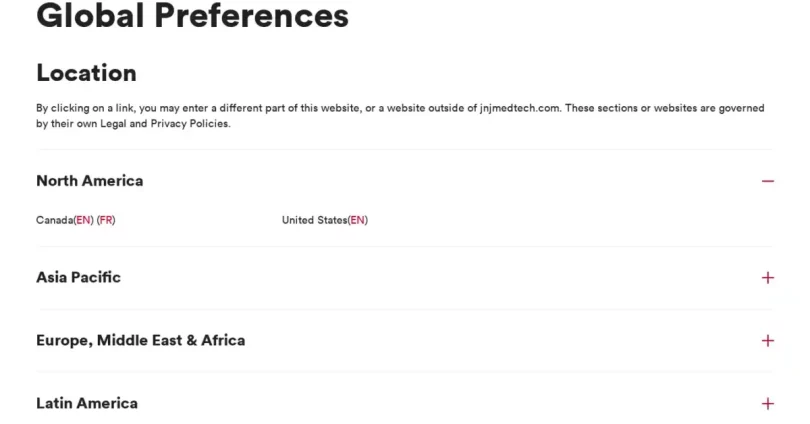The width and height of the screenshot is (810, 424).
Task: Click Europe, Middle East & Africa heading
Action: (x=140, y=340)
